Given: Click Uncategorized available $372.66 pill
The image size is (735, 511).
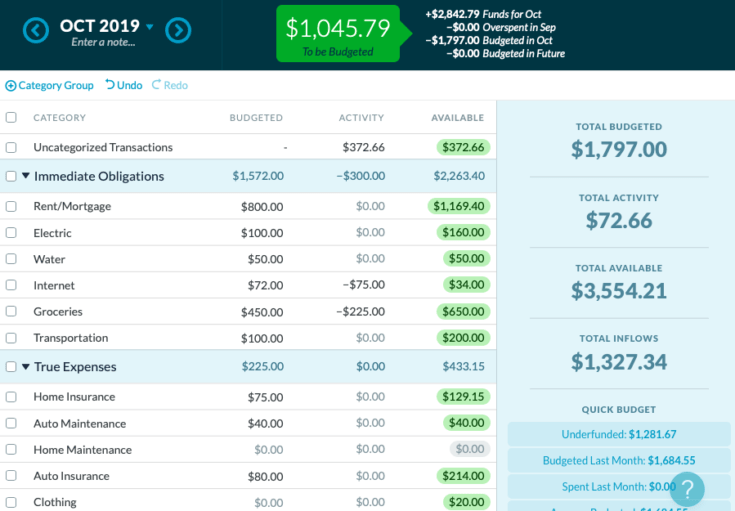Looking at the screenshot, I should (463, 147).
